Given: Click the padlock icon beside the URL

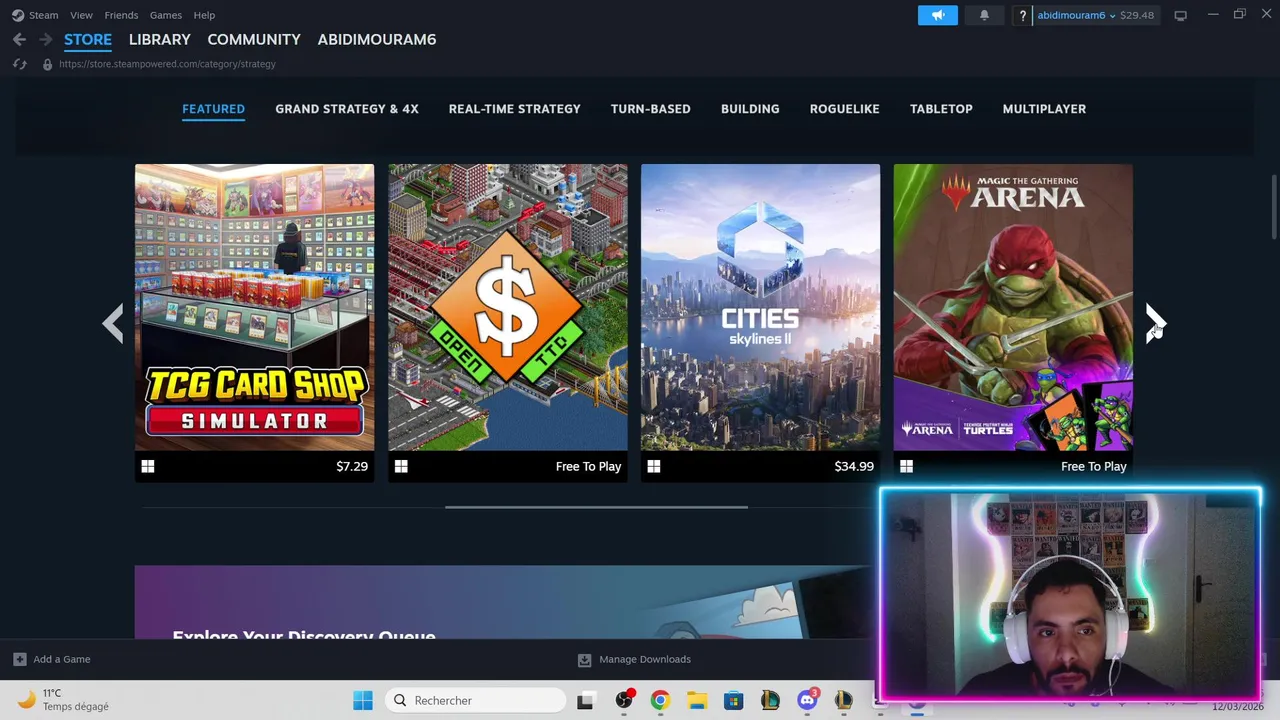Looking at the screenshot, I should coord(47,64).
